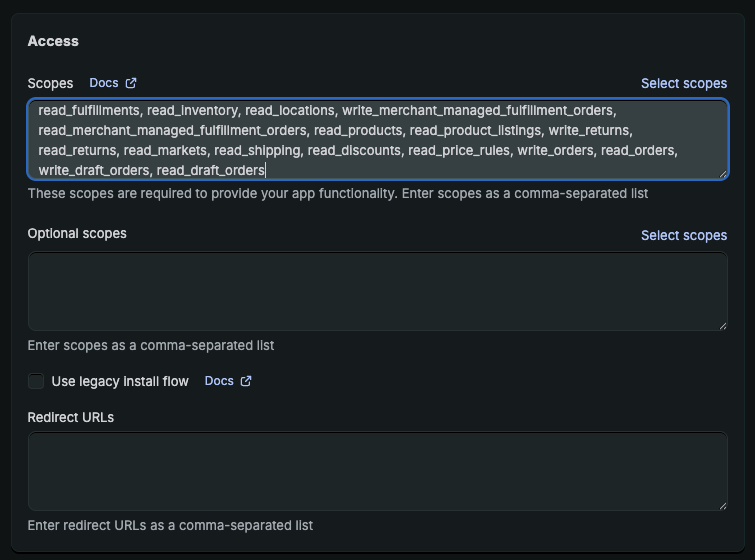Click inside the Redirect URLs text area
The image size is (755, 560).
pyautogui.click(x=377, y=471)
